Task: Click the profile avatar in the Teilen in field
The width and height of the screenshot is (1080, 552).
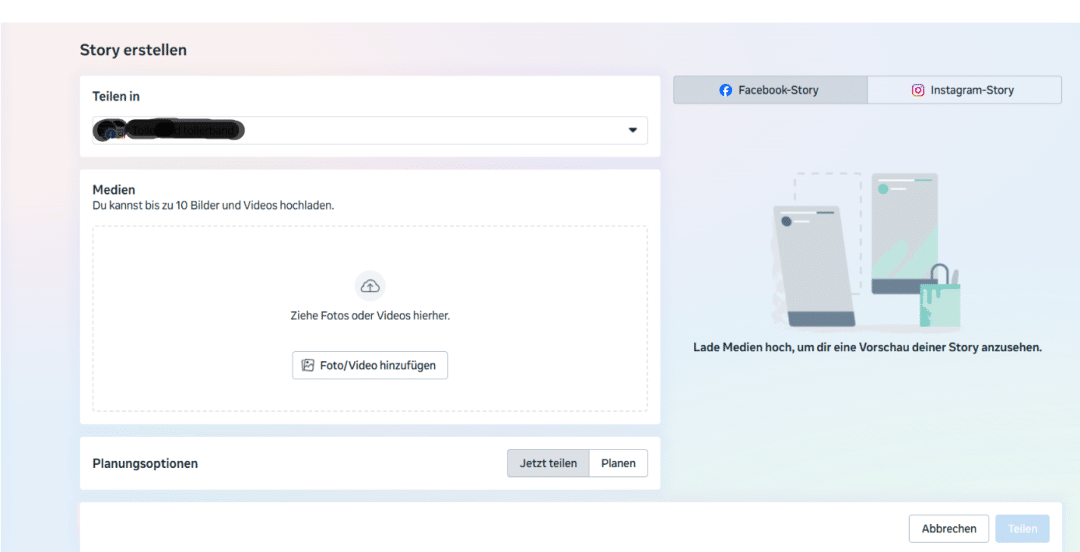Action: (112, 131)
